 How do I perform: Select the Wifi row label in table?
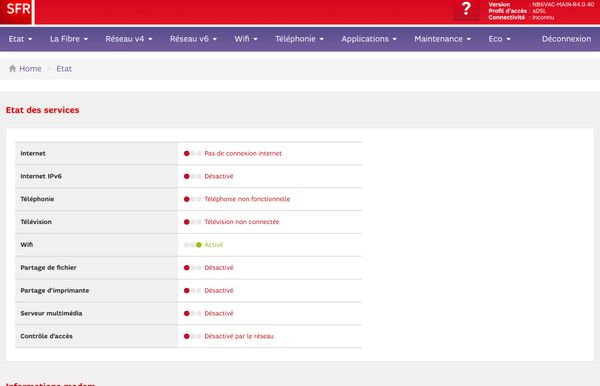[x=26, y=245]
